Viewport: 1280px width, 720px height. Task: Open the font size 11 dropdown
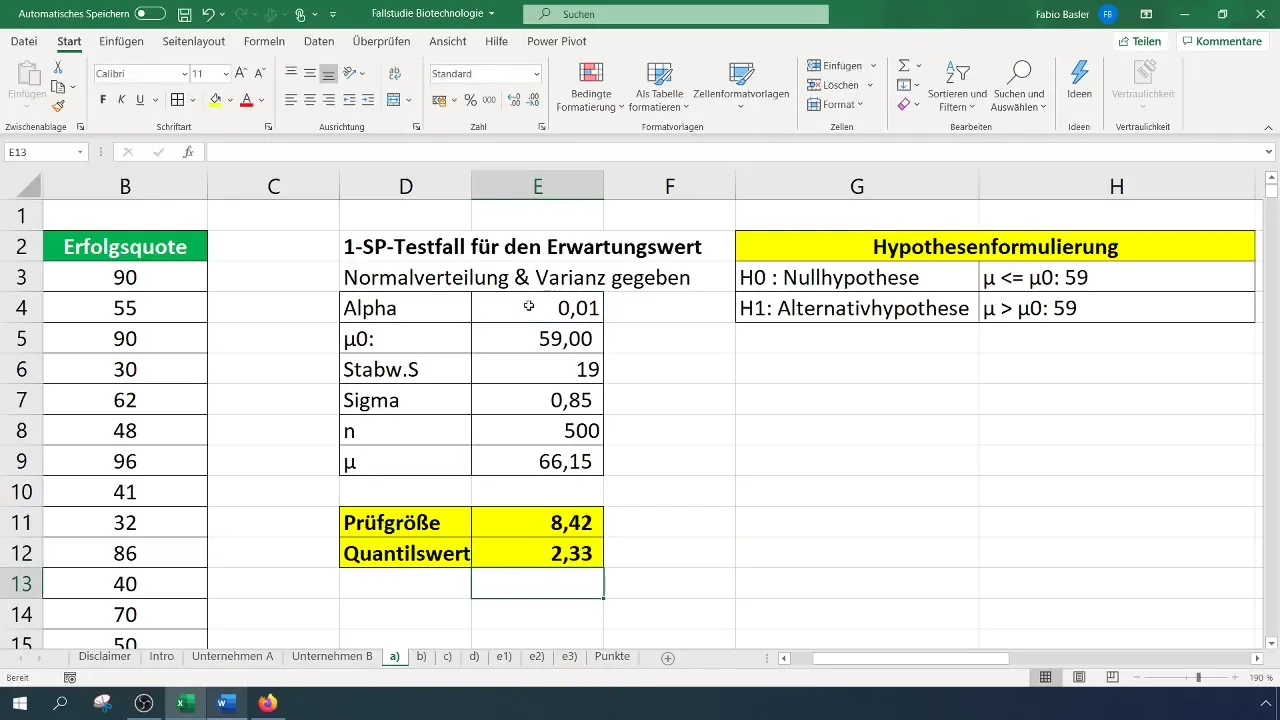tap(226, 74)
